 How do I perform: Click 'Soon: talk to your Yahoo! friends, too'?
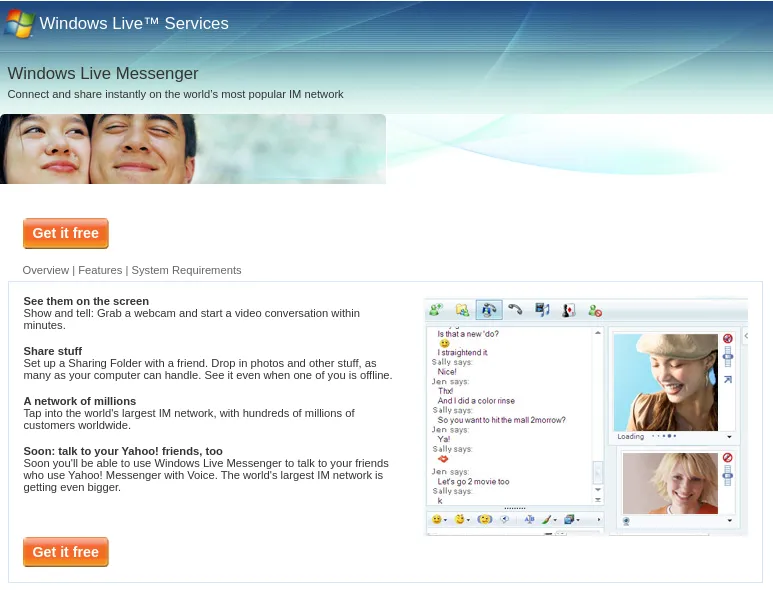point(123,451)
